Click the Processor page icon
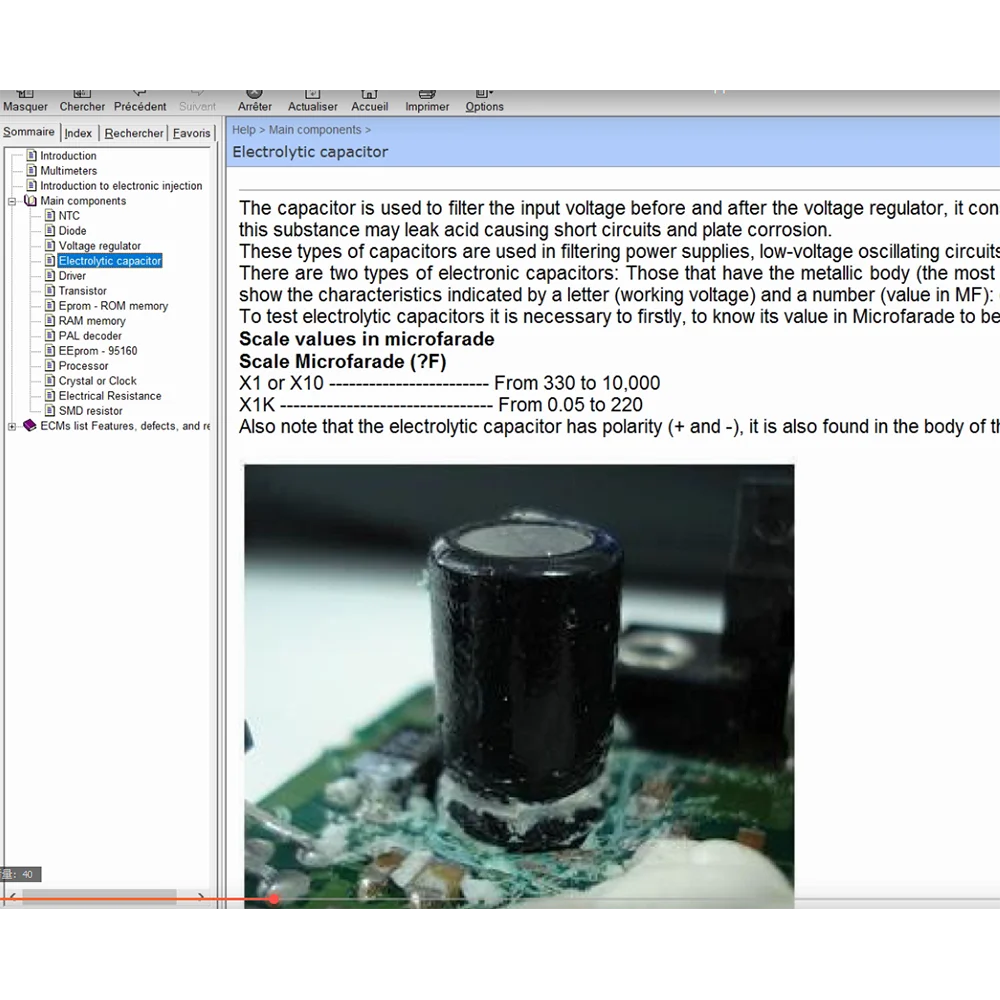 pos(50,365)
